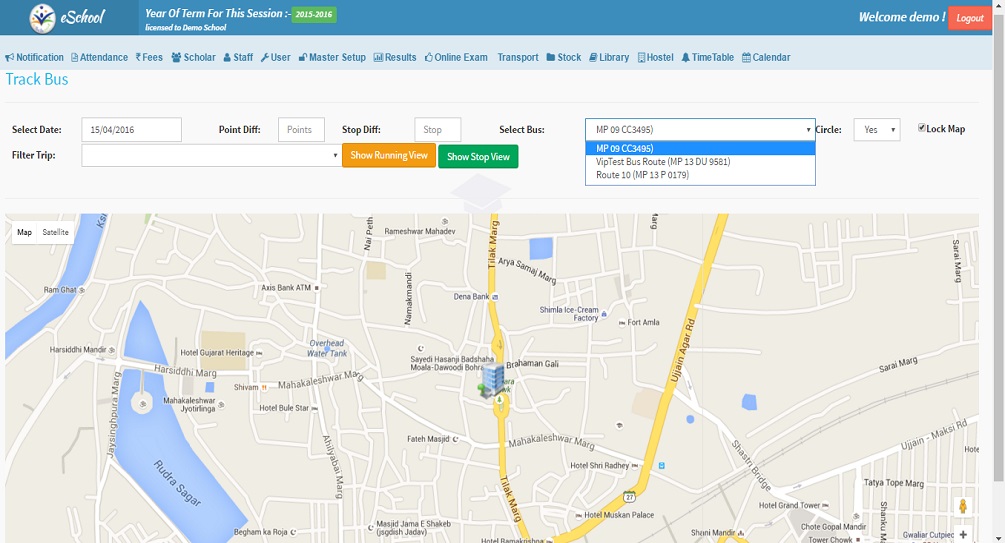Click the Show Running View button

388,155
